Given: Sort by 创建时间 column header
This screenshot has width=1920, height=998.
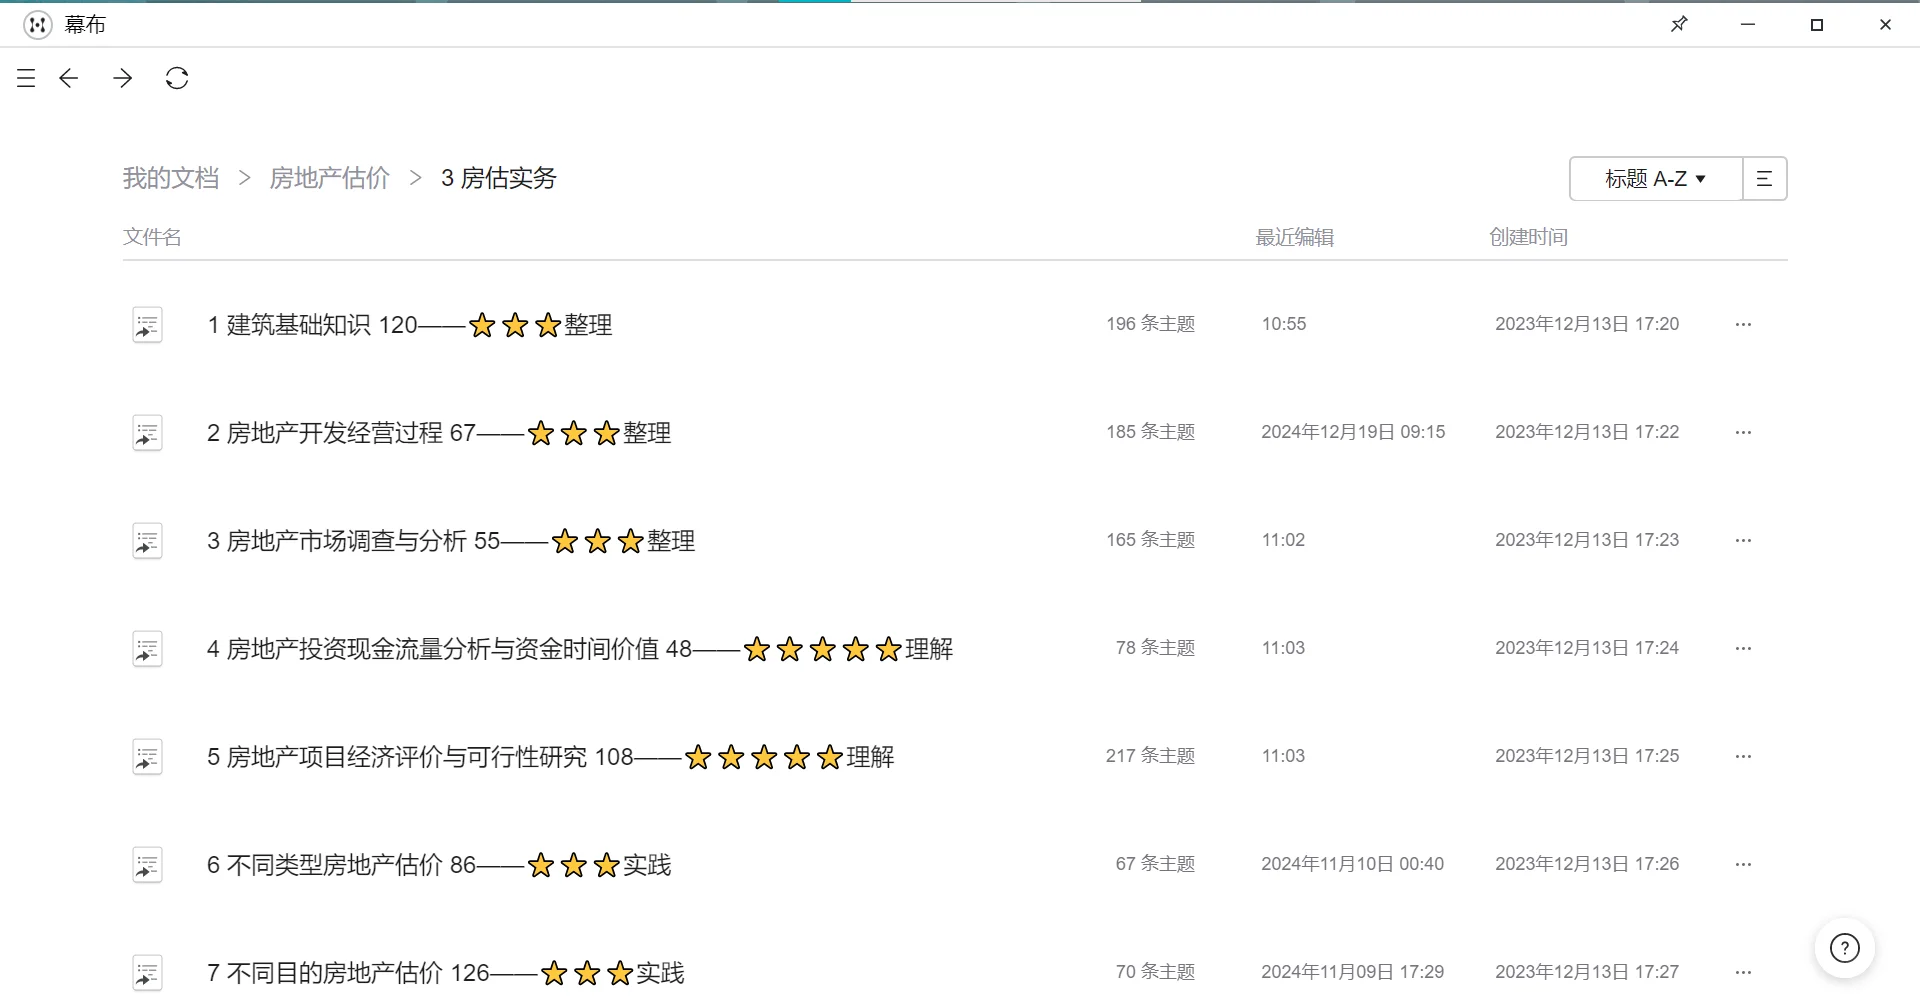Looking at the screenshot, I should pyautogui.click(x=1529, y=237).
